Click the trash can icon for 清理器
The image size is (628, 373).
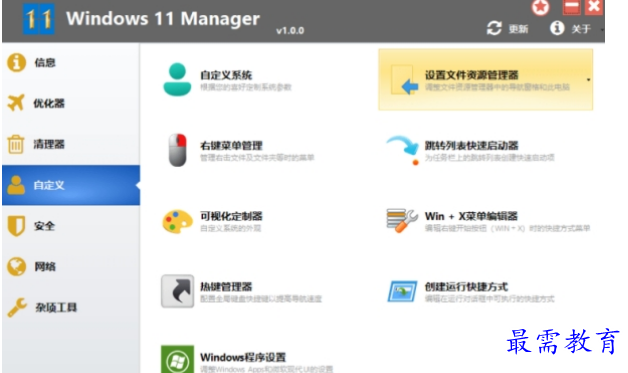tap(16, 144)
